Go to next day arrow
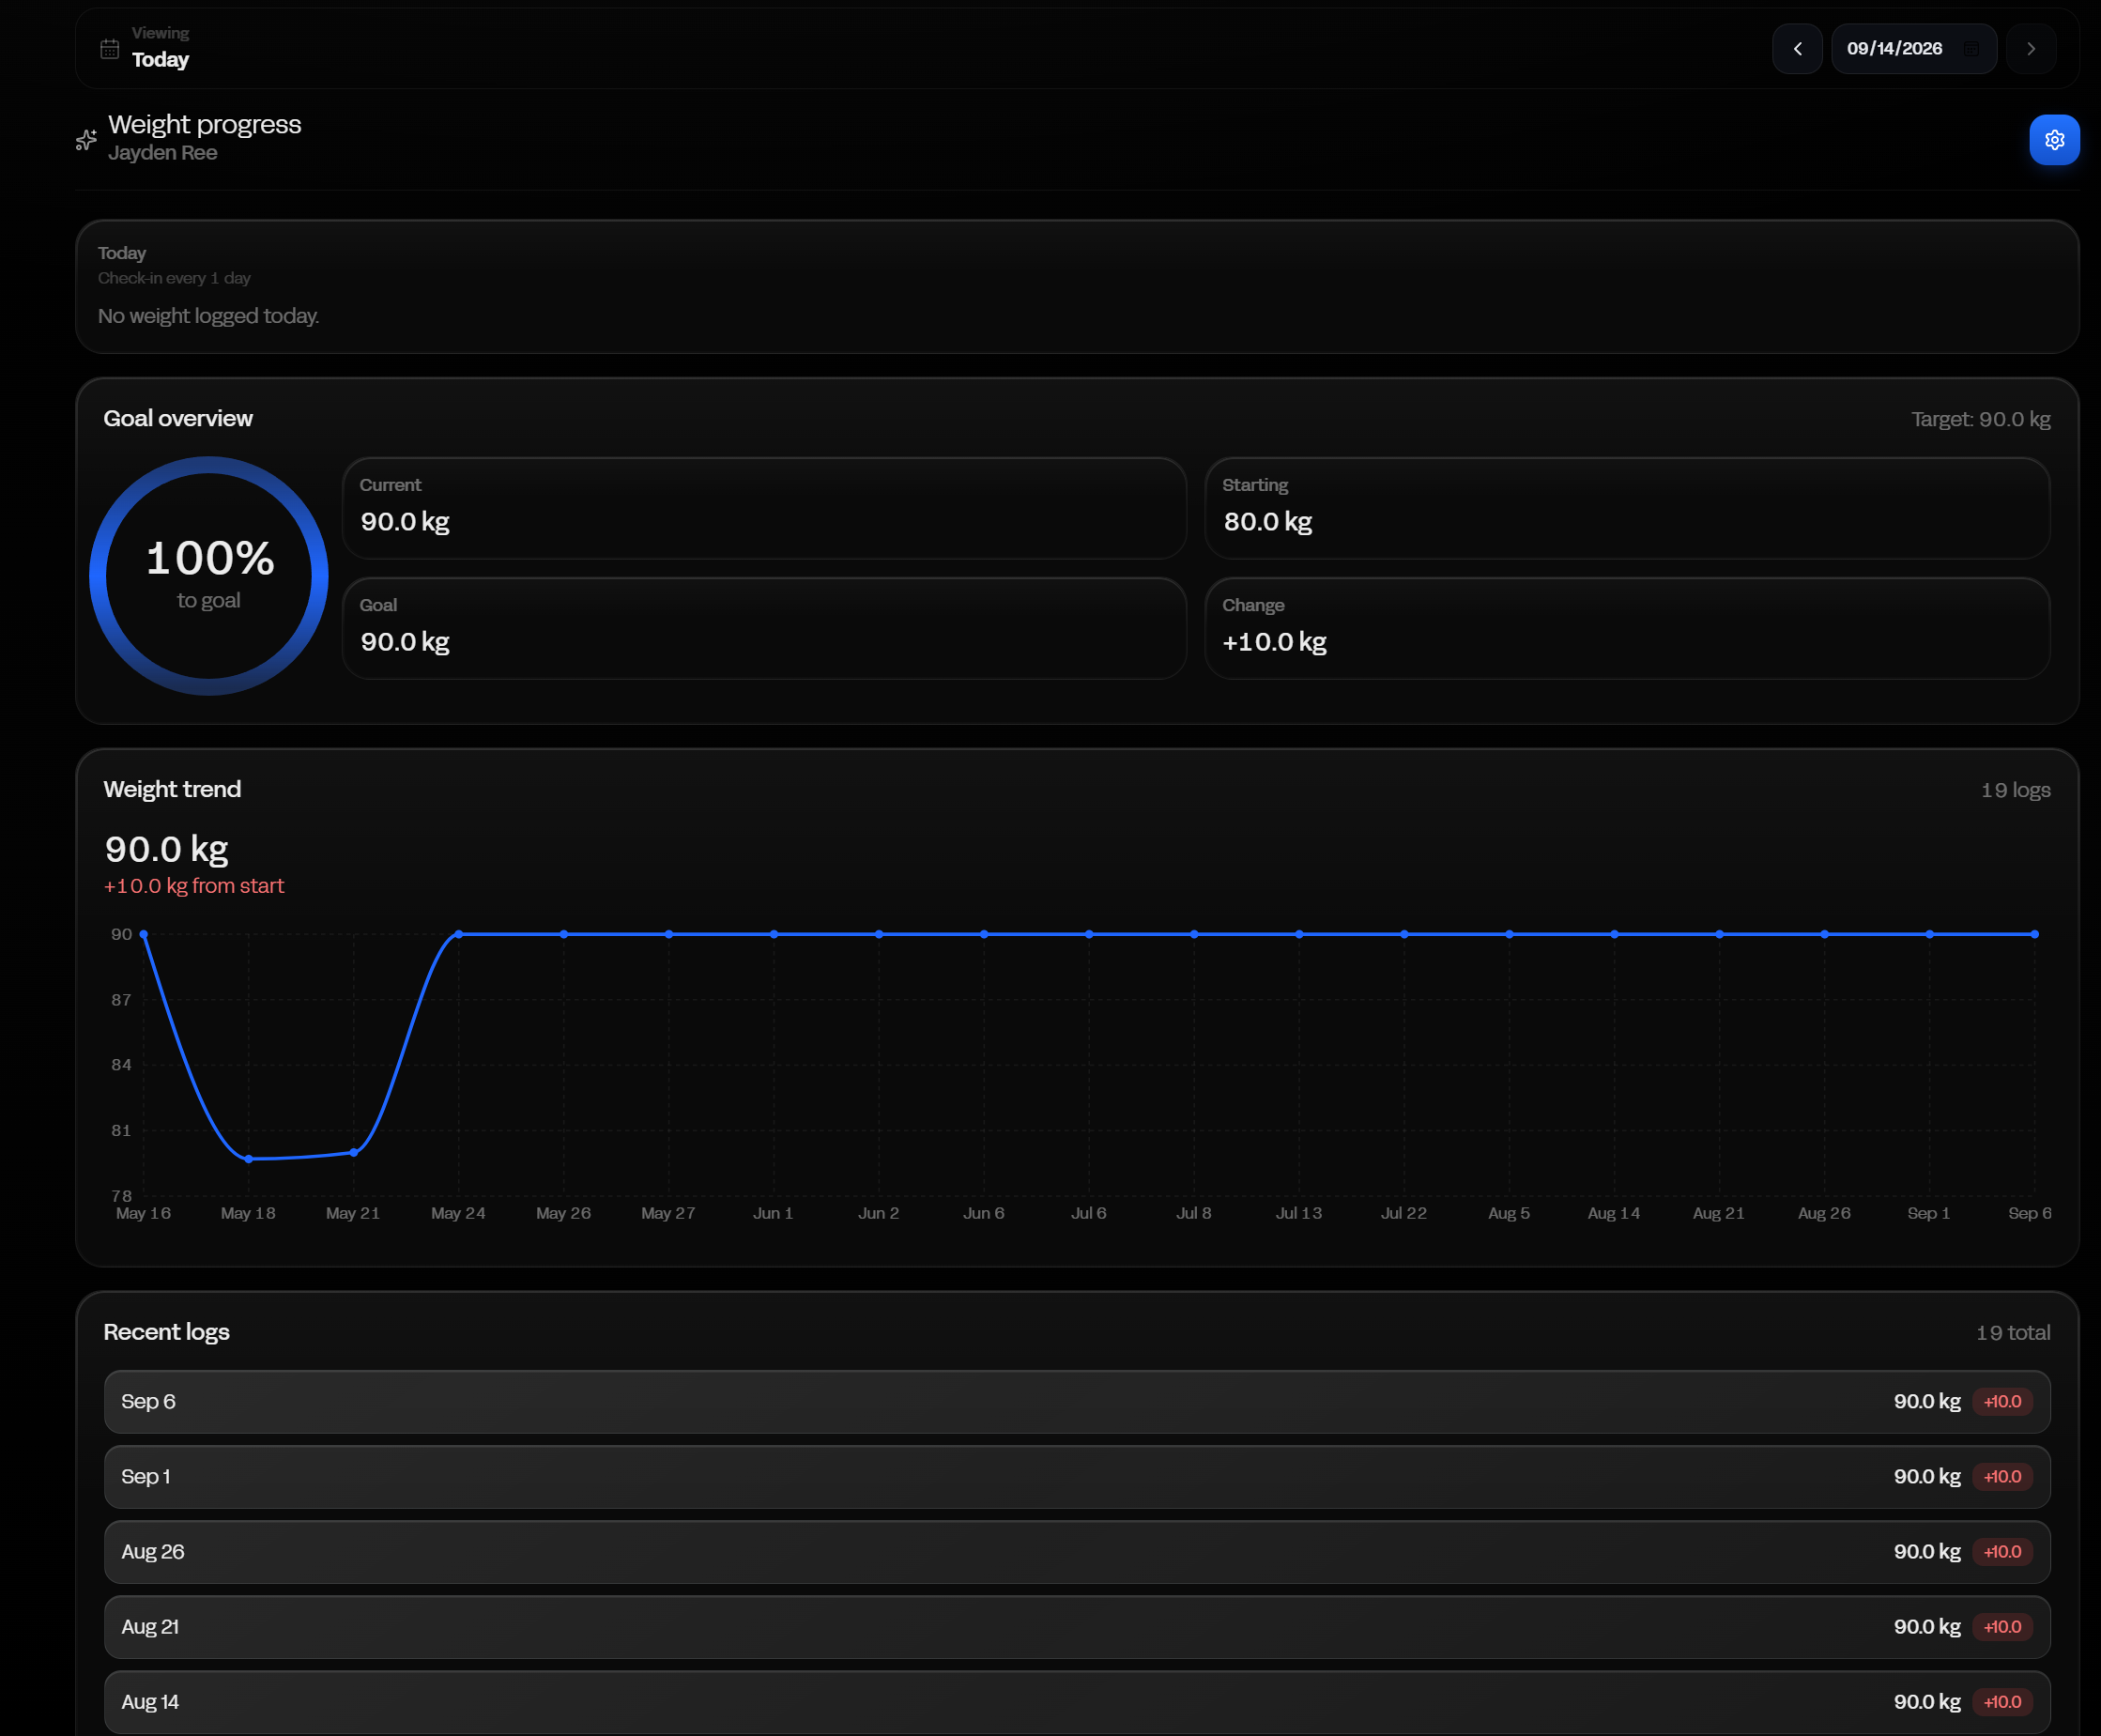 2031,49
